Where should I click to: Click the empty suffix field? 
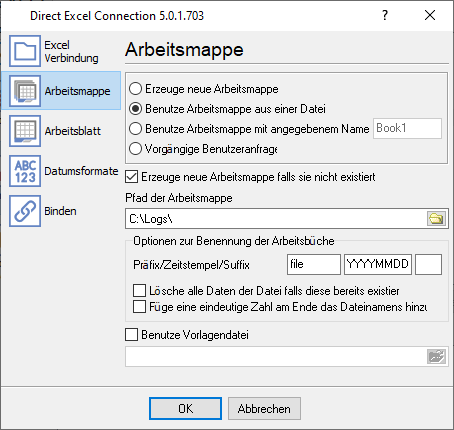tap(428, 264)
